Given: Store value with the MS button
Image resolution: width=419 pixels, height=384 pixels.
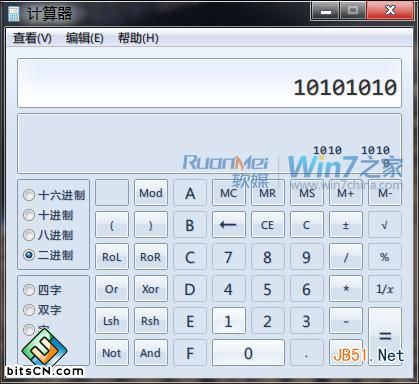Looking at the screenshot, I should (307, 193).
